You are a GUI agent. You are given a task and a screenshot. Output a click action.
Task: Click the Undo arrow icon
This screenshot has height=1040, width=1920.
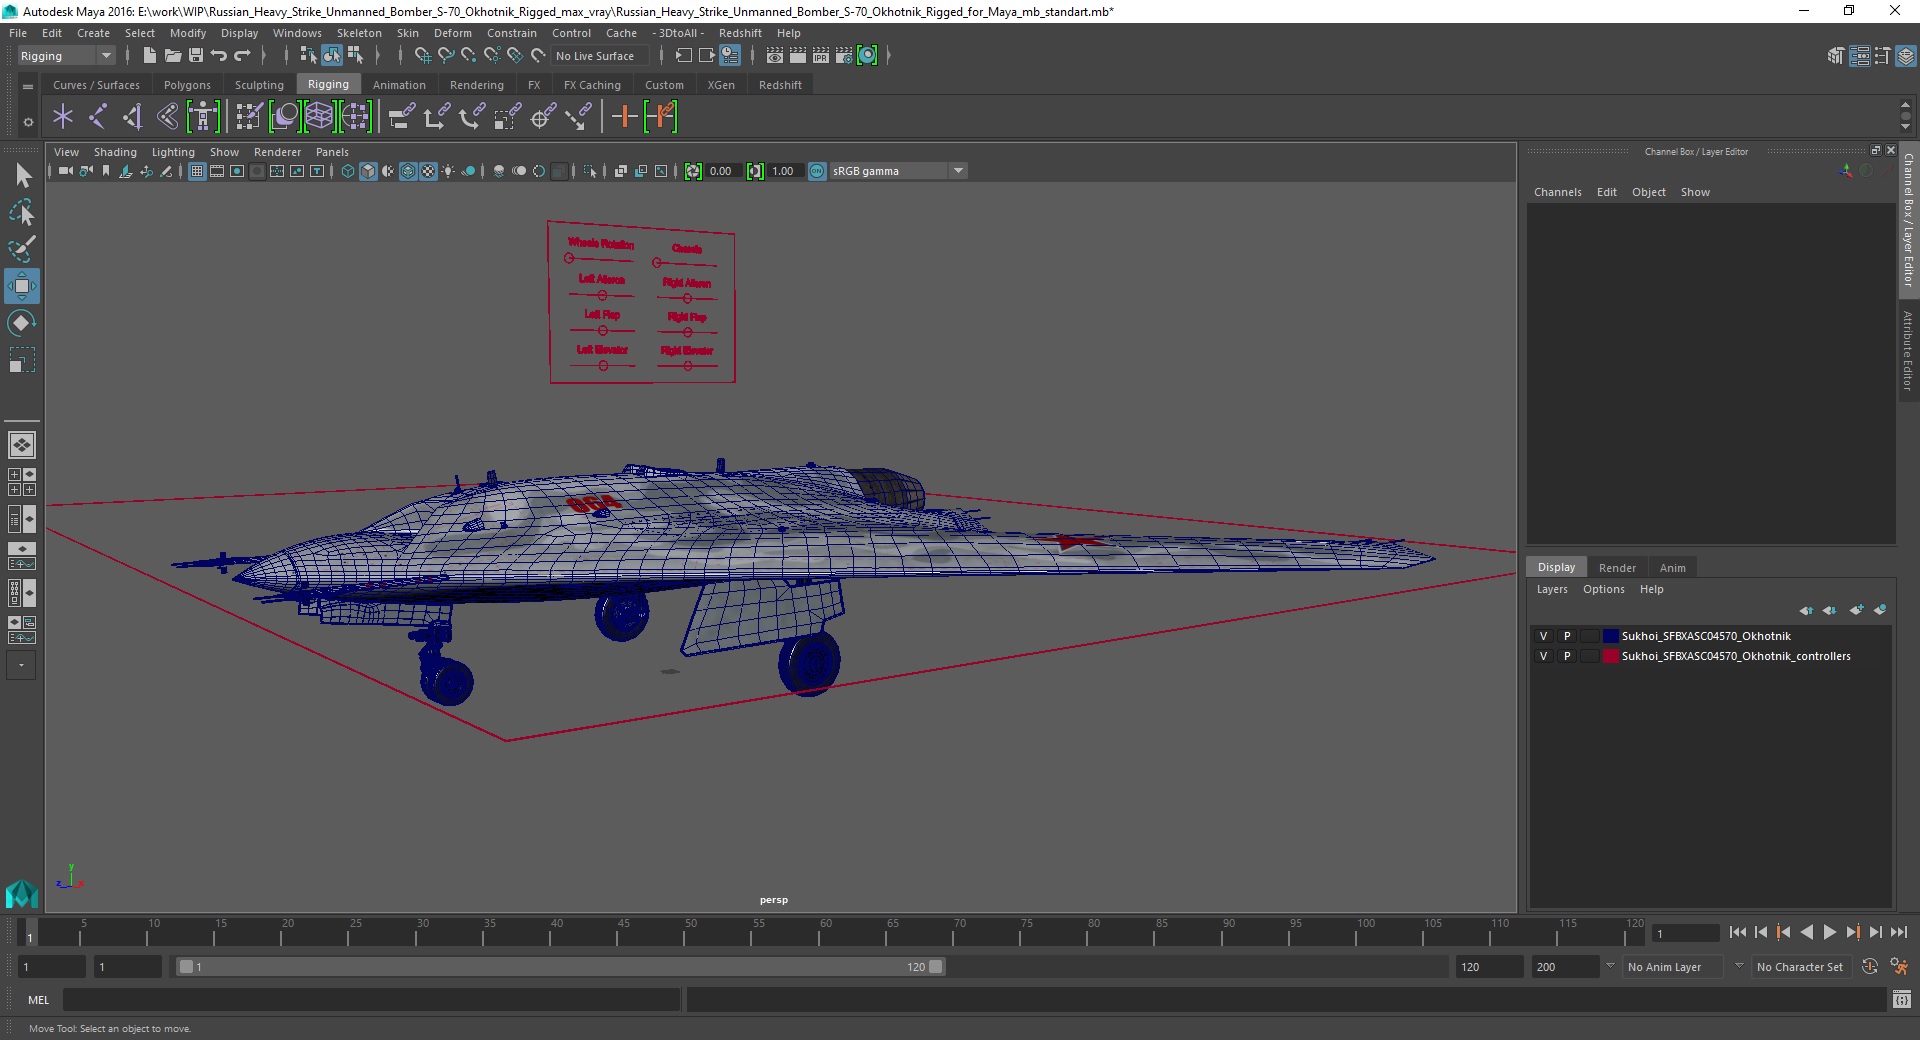pos(219,56)
